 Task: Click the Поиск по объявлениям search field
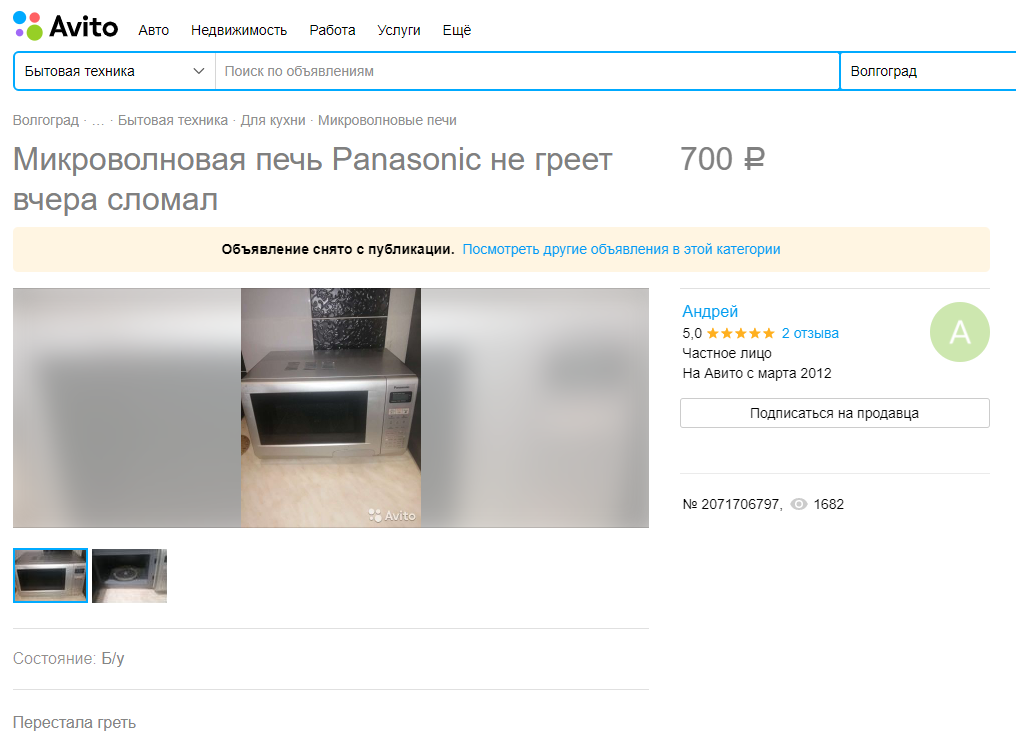coord(527,71)
